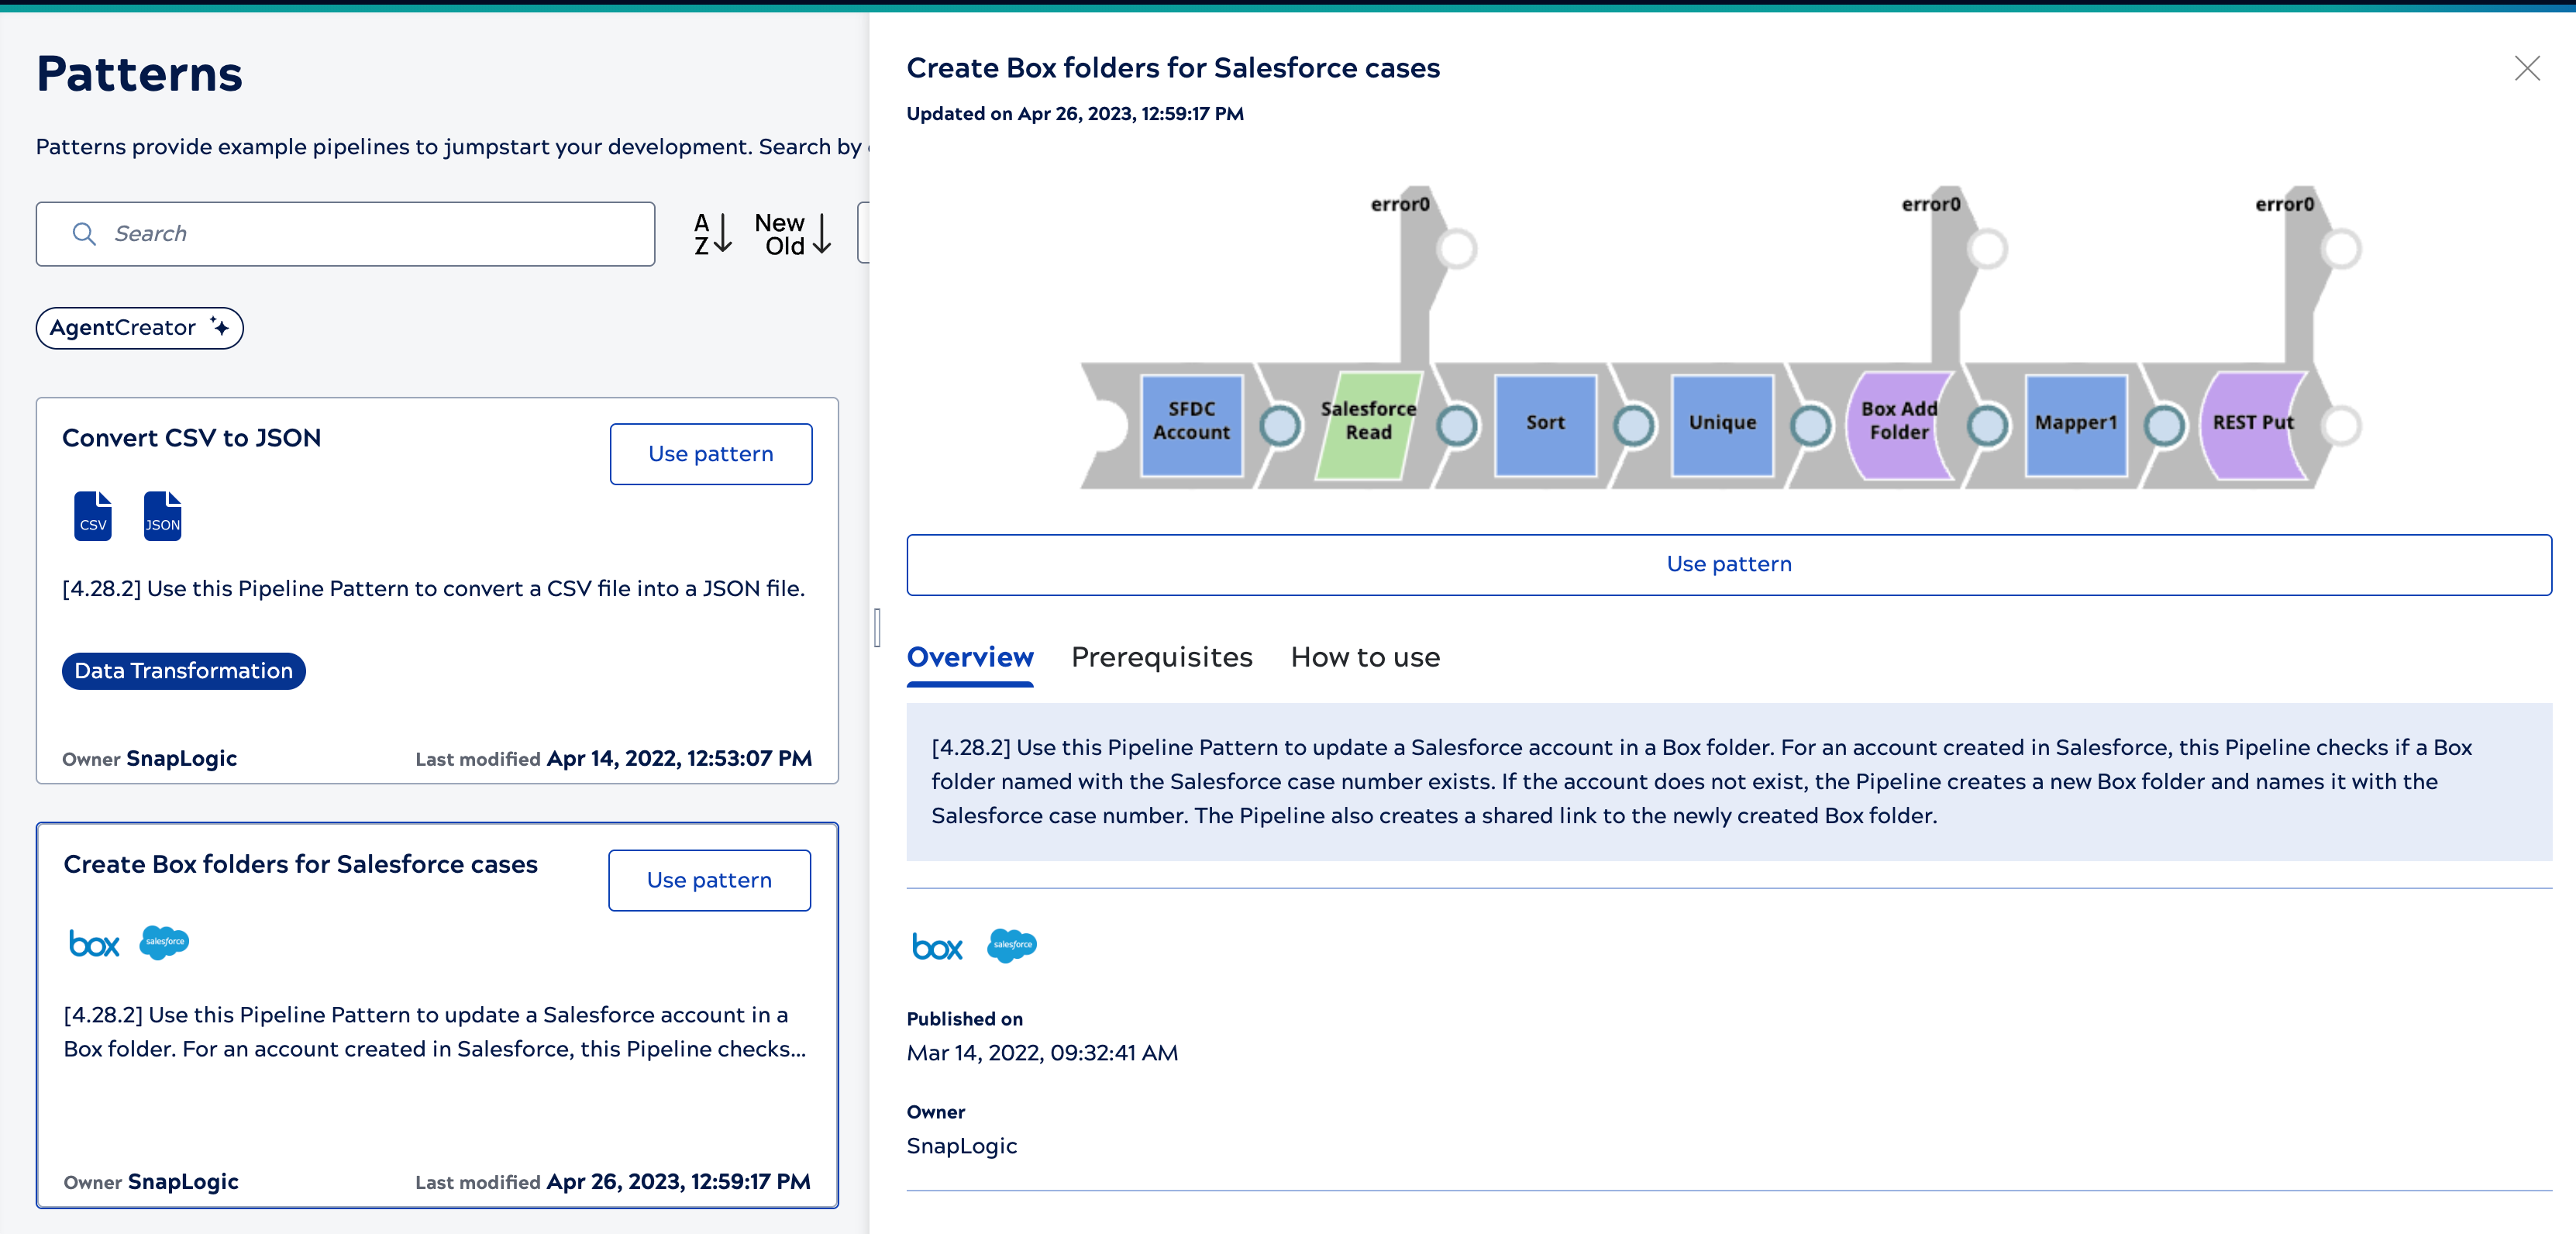Toggle A-Z alphabetical sort order
Image resolution: width=2576 pixels, height=1234 pixels.
[713, 234]
